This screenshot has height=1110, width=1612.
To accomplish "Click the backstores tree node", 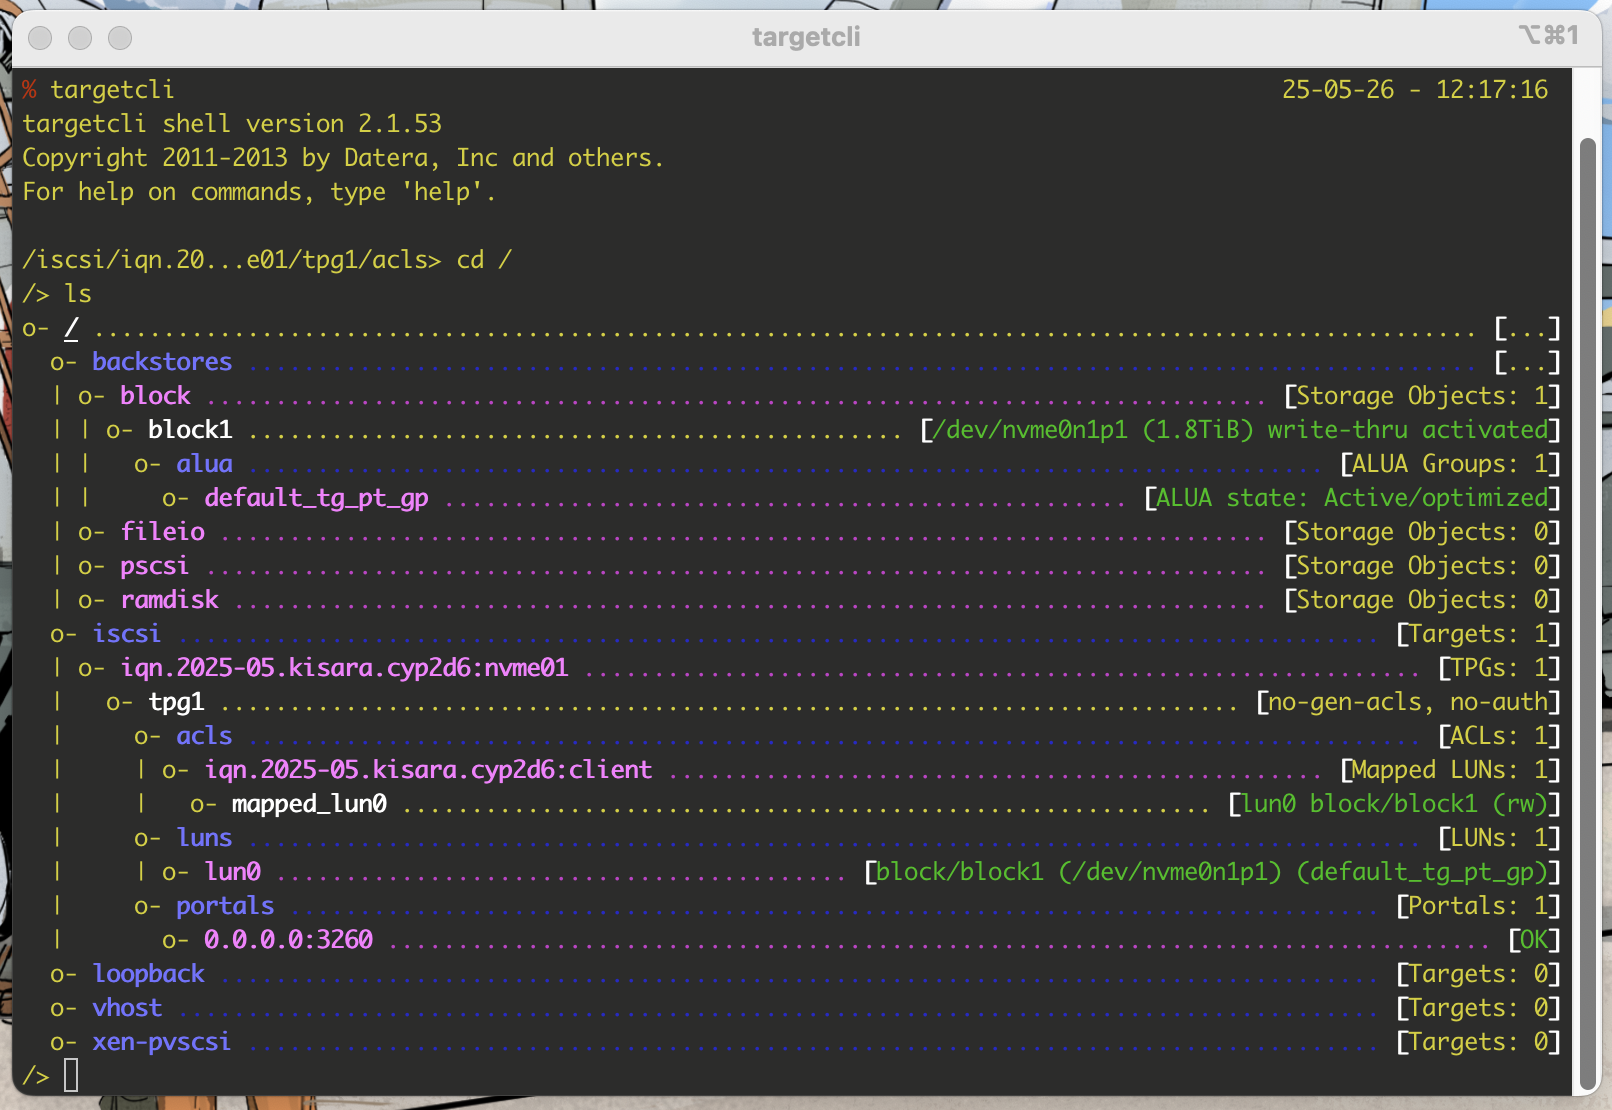I will 162,362.
